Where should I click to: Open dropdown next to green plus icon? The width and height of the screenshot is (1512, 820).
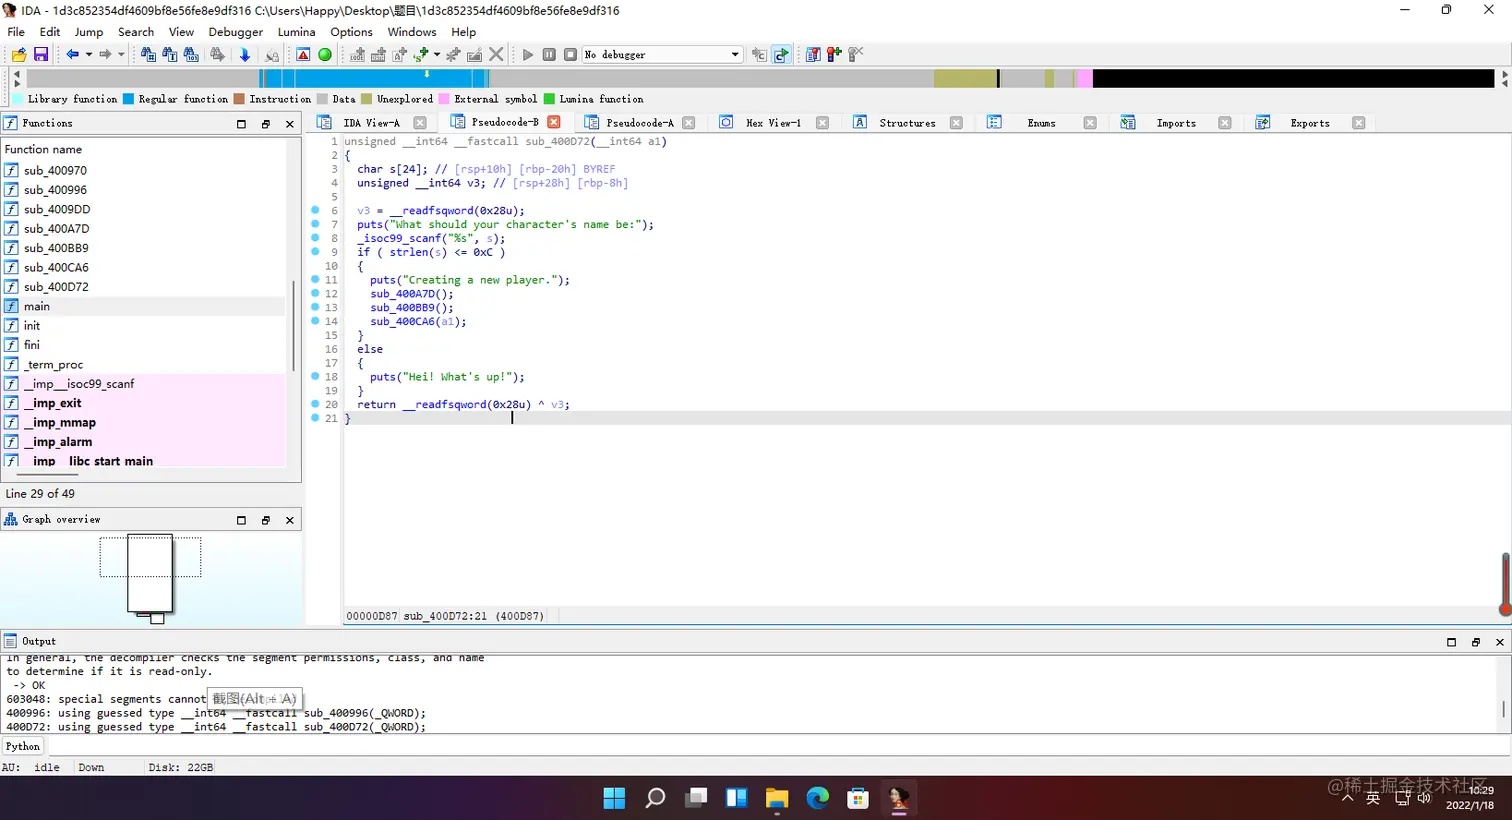coord(437,55)
